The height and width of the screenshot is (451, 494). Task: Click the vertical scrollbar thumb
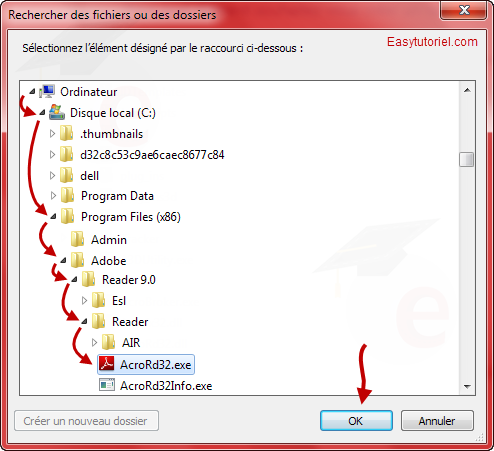click(x=467, y=159)
